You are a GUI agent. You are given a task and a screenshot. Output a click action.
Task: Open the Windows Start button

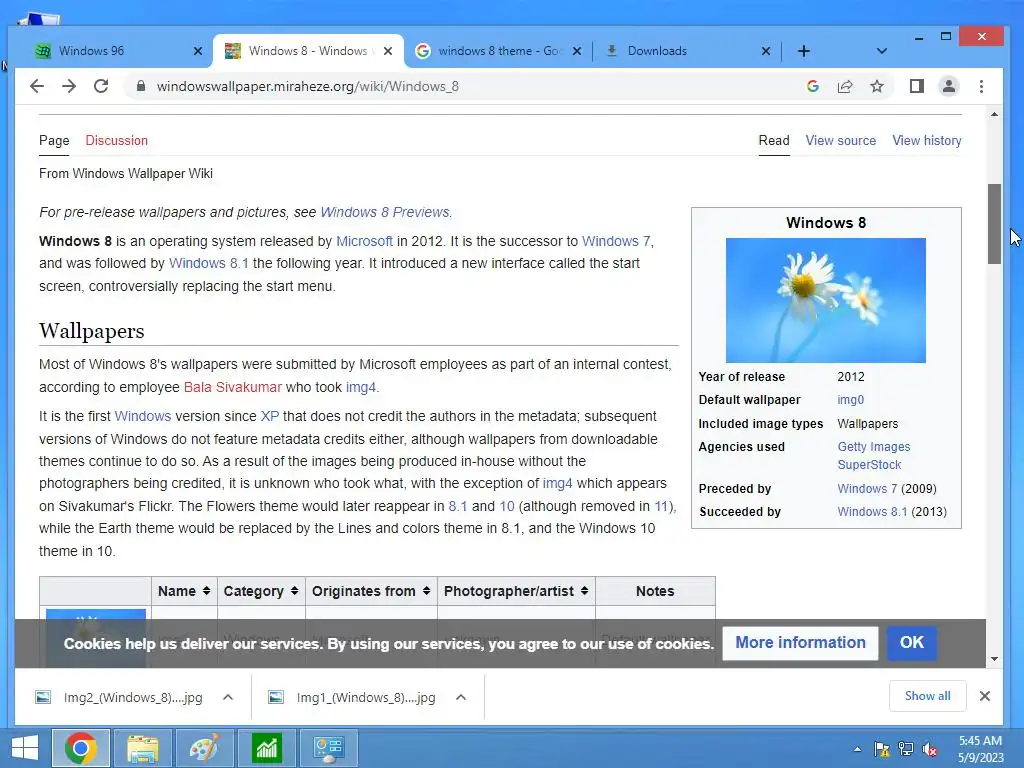click(25, 748)
